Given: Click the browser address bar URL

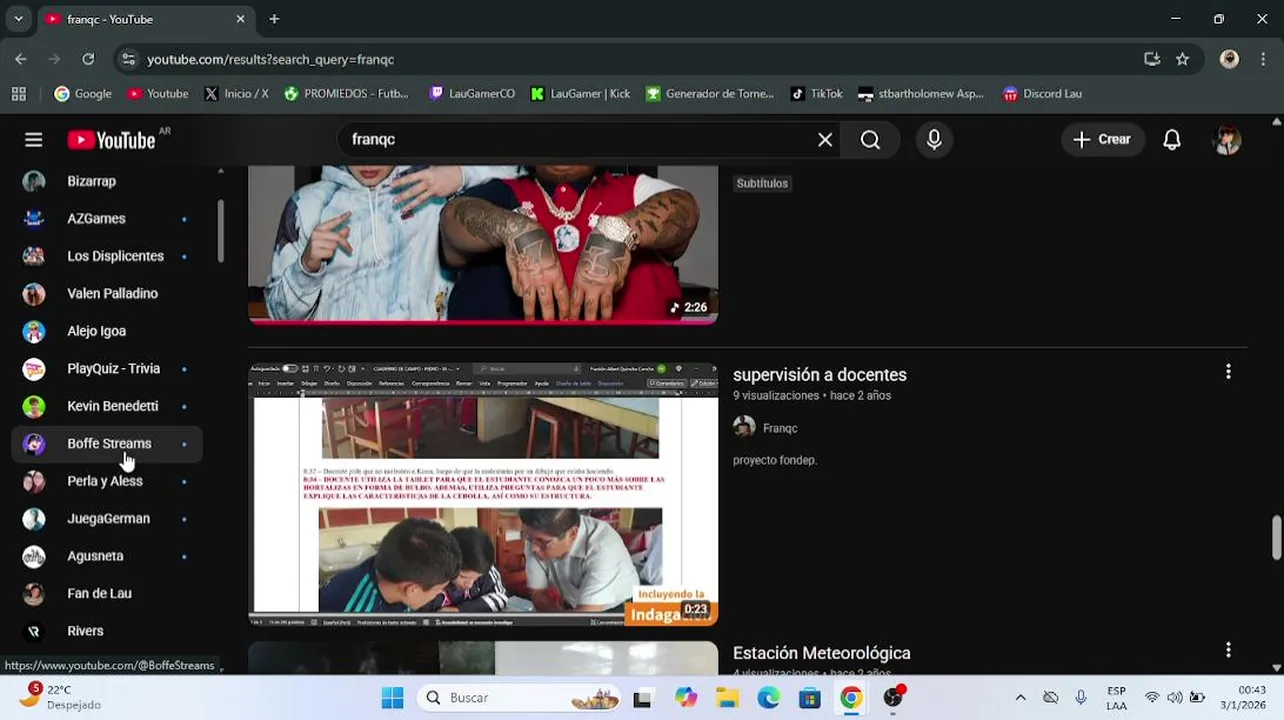Looking at the screenshot, I should click(x=270, y=59).
